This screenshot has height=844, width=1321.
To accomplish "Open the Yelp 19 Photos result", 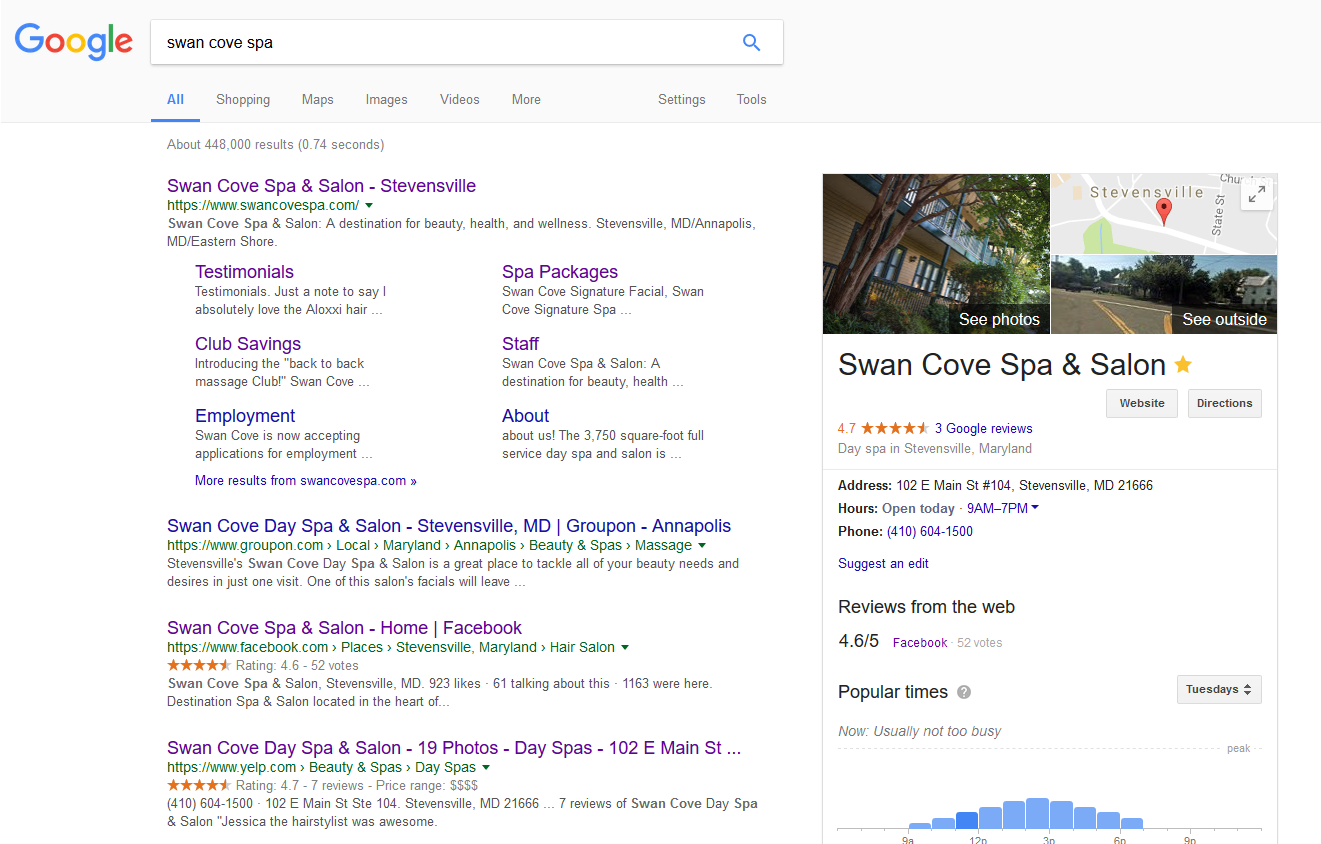I will click(454, 748).
